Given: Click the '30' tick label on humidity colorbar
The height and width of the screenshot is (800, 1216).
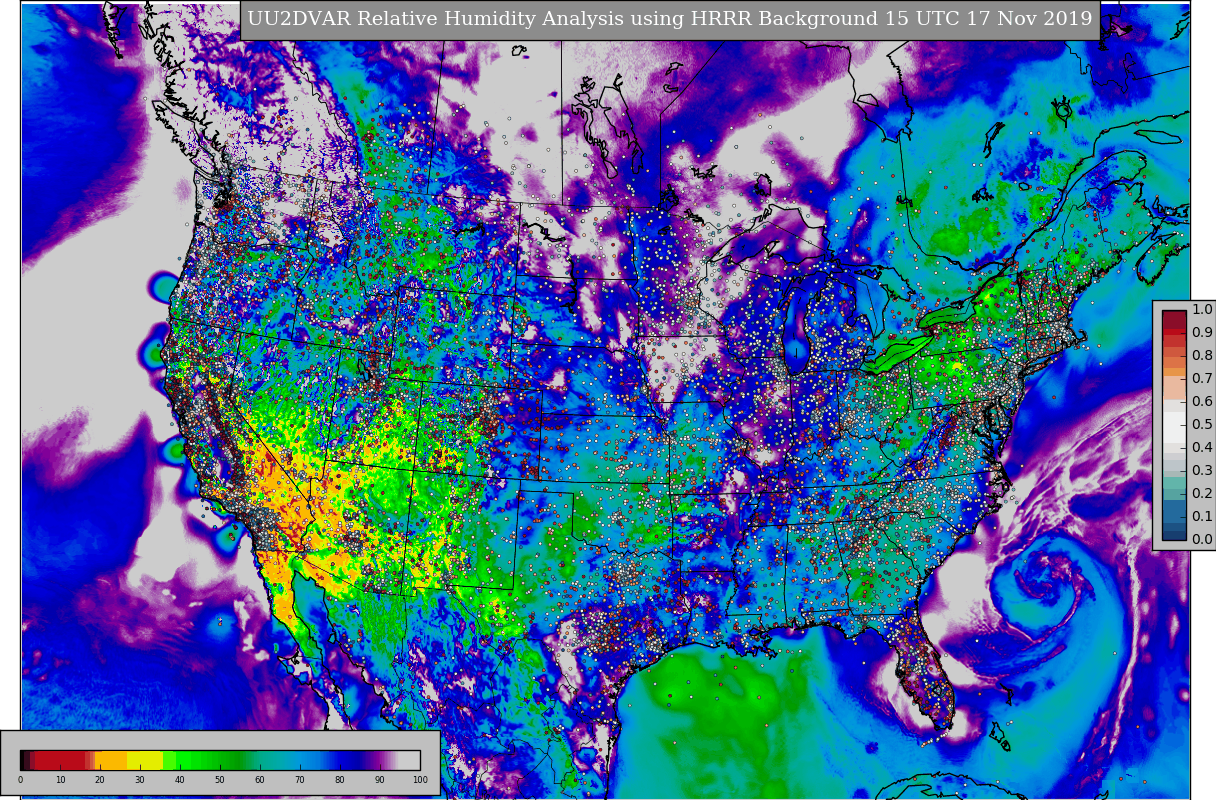Looking at the screenshot, I should tap(140, 780).
